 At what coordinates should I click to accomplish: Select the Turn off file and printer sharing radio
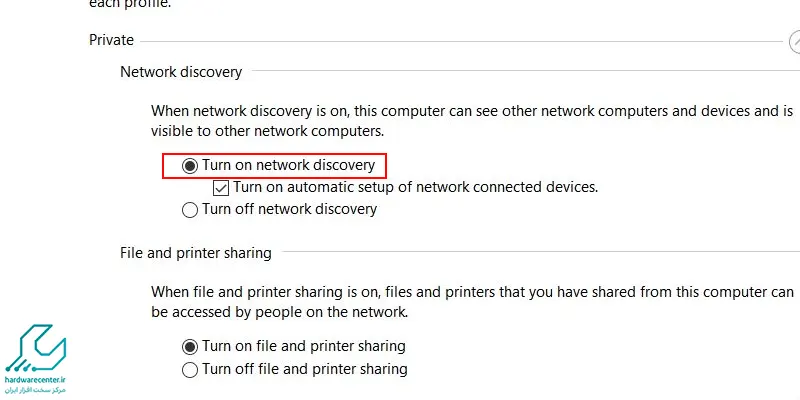pos(190,369)
